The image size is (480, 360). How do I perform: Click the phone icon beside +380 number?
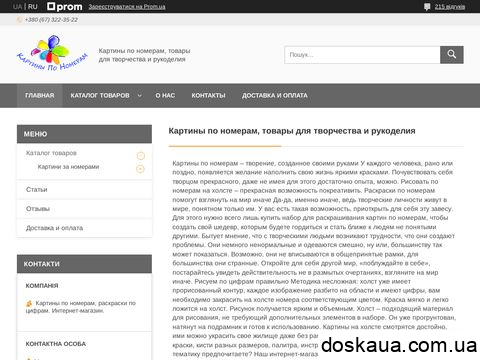pos(19,20)
